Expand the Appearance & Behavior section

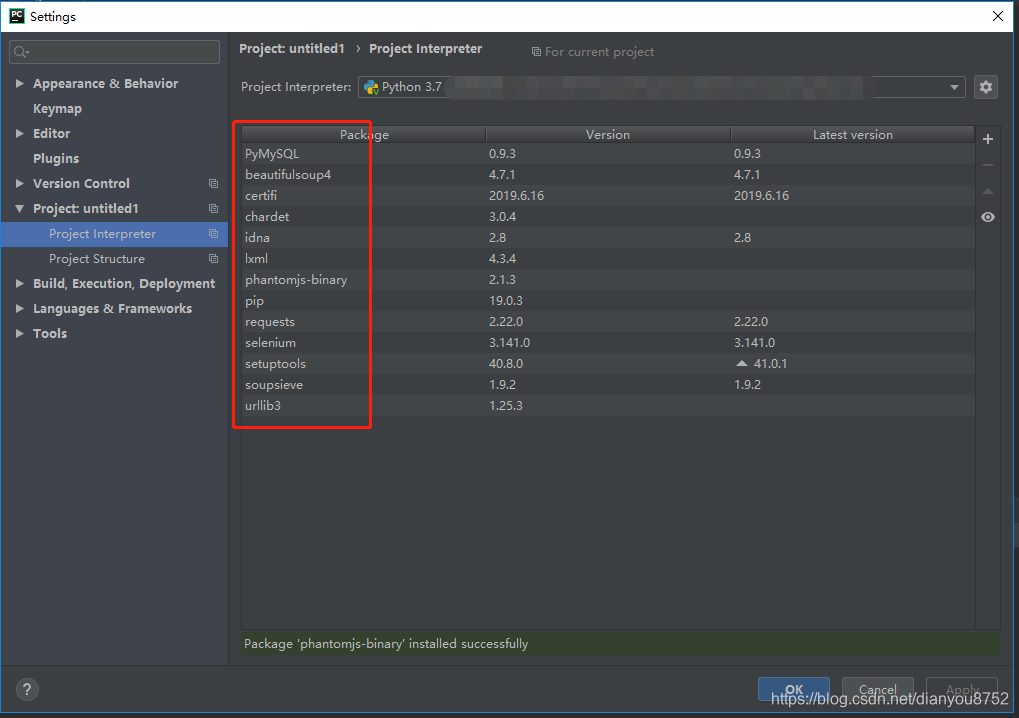[19, 84]
